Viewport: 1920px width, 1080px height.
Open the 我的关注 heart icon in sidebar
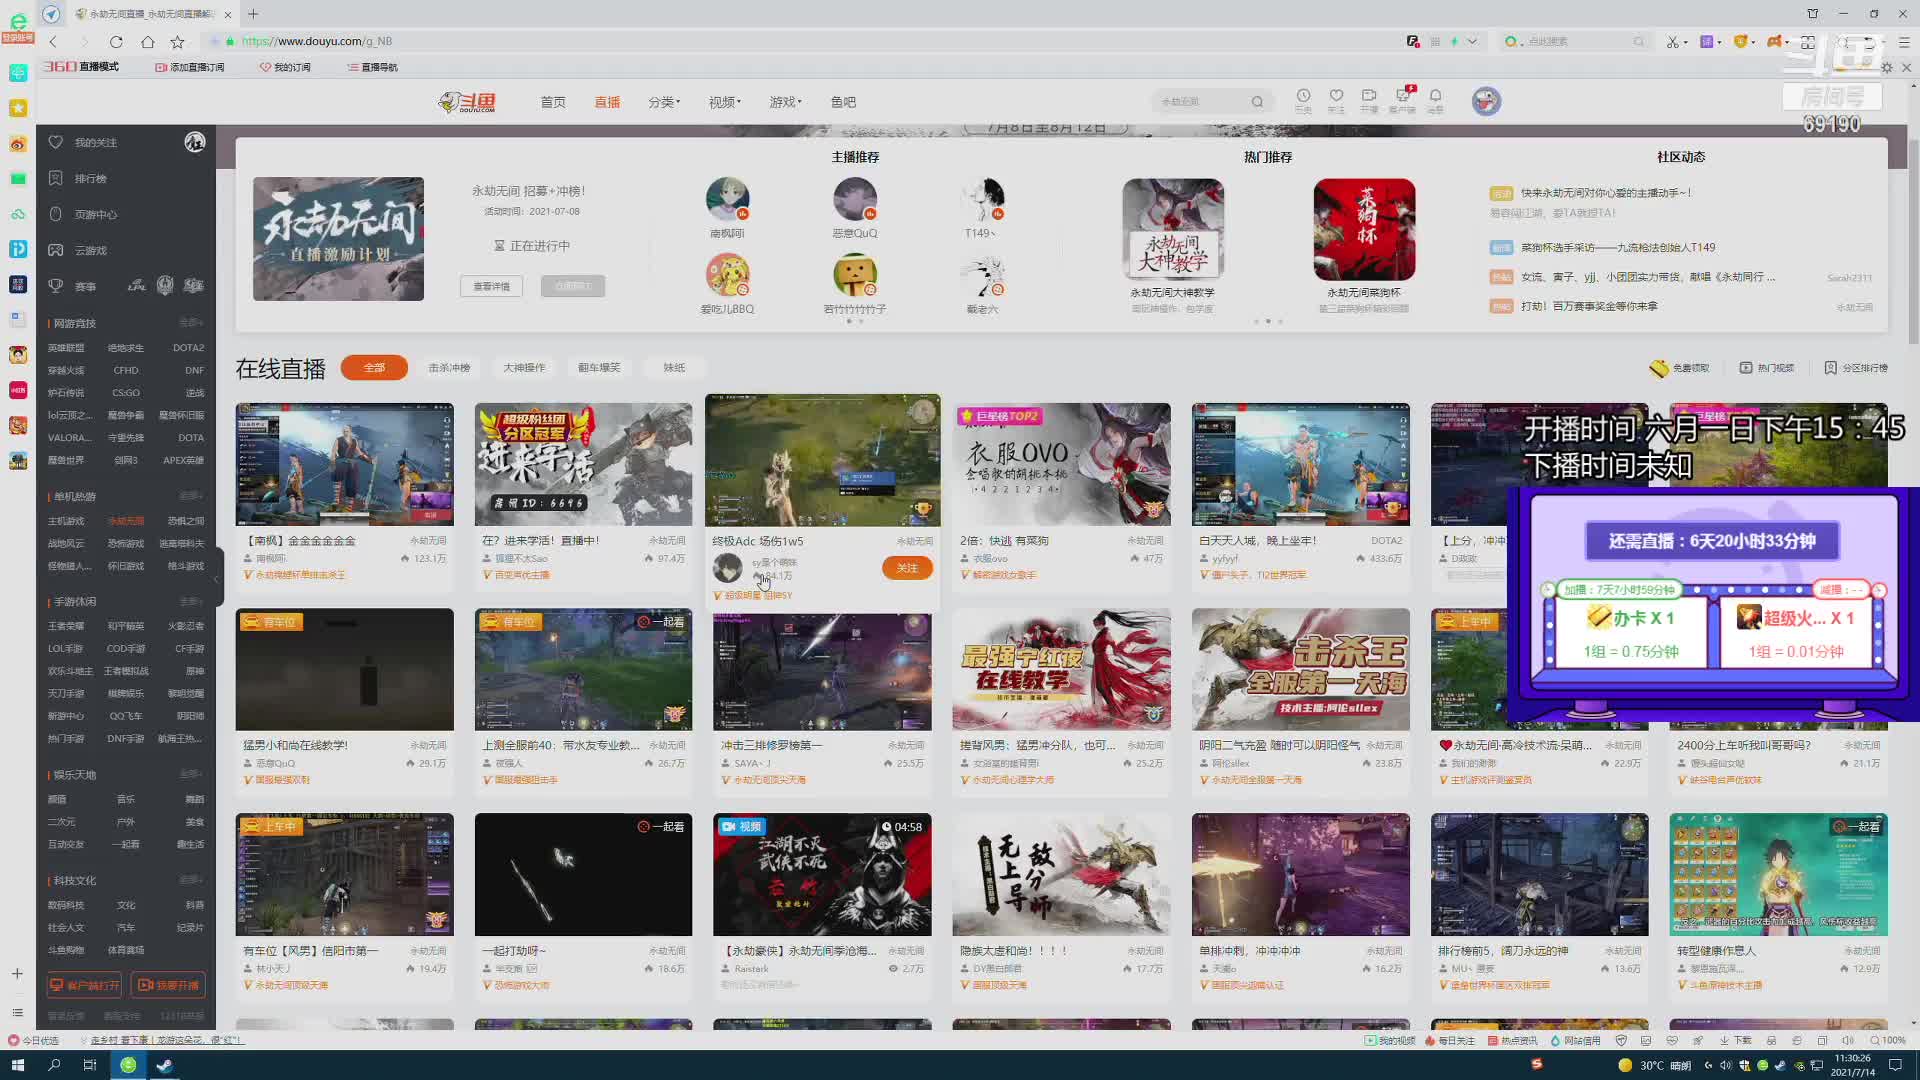pyautogui.click(x=56, y=142)
